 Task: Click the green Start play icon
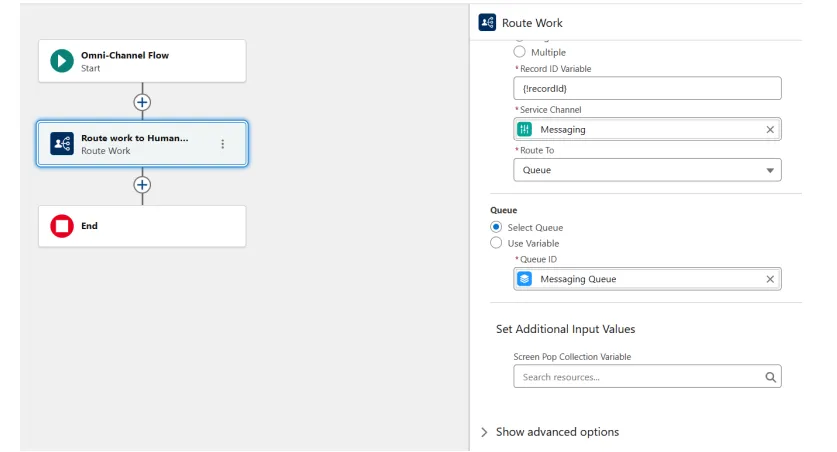pyautogui.click(x=62, y=61)
